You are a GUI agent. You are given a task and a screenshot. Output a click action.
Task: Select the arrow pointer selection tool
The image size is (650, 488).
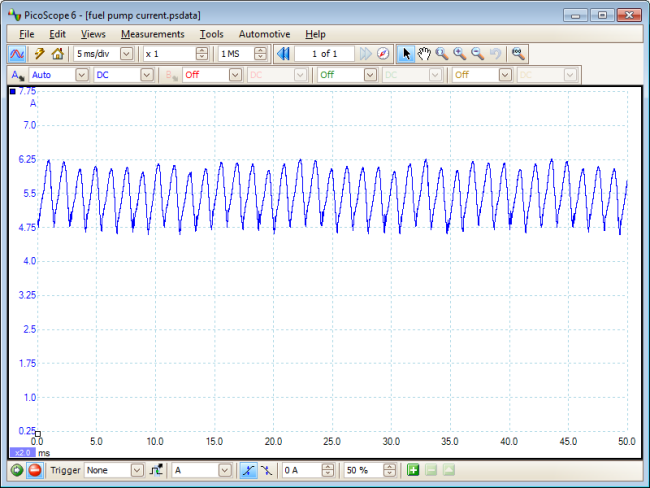click(x=406, y=53)
